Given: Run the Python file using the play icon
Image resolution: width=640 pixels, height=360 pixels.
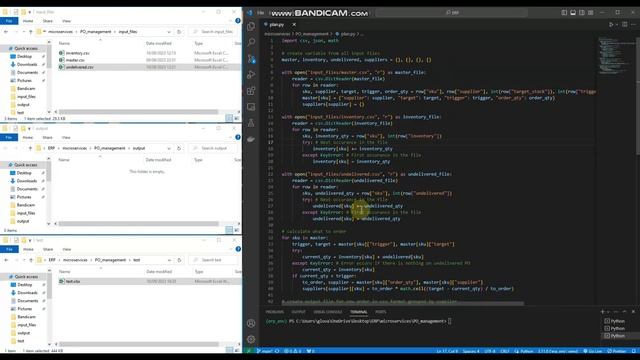Looking at the screenshot, I should pyautogui.click(x=611, y=24).
